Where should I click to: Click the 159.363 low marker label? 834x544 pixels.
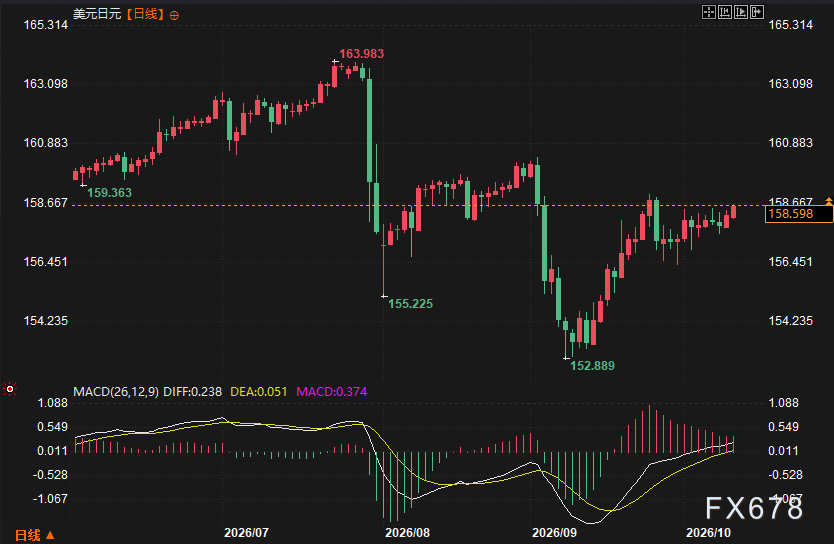(109, 193)
